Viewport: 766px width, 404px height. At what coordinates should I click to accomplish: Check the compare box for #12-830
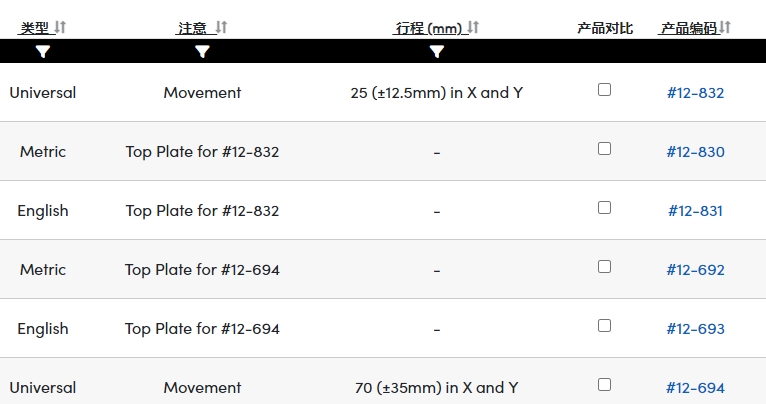point(604,149)
